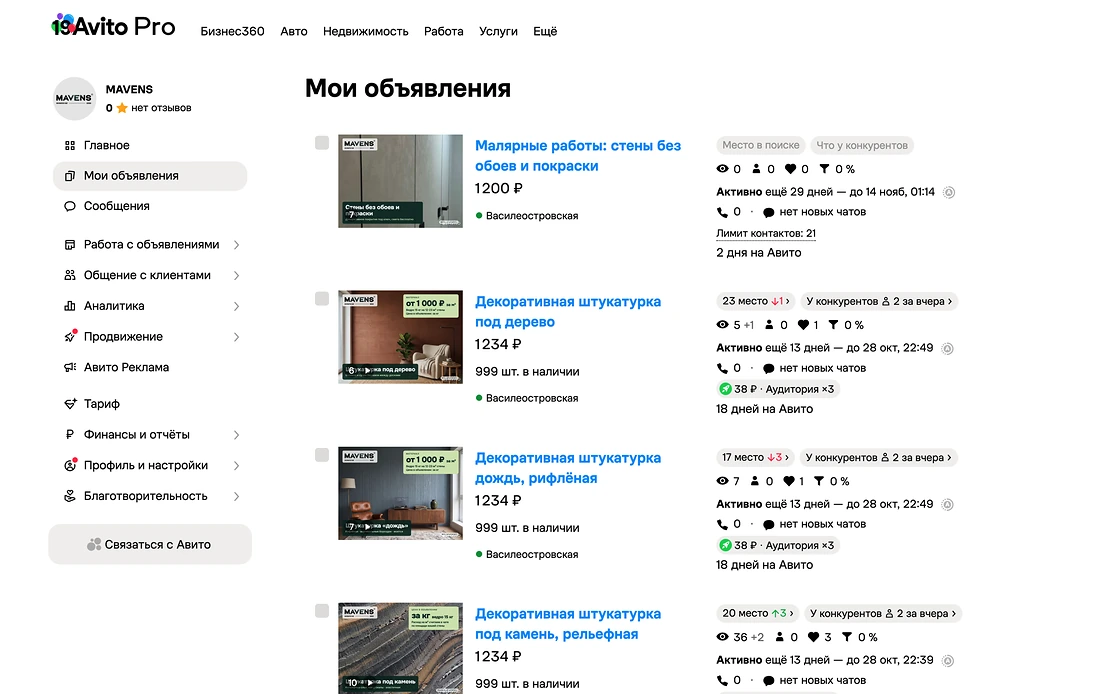The height and width of the screenshot is (694, 1120).
Task: Click conversion funnel icon for дождь, рифлёная listing
Action: coord(819,481)
